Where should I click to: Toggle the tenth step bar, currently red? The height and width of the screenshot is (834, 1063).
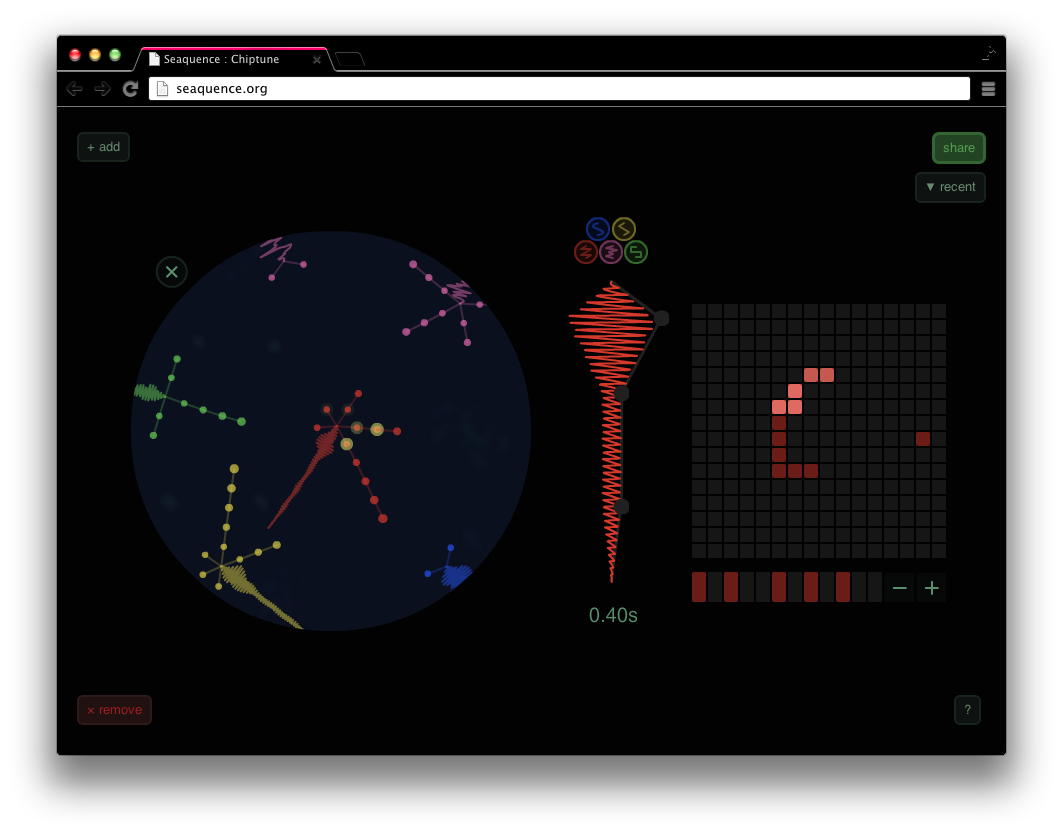[x=843, y=587]
